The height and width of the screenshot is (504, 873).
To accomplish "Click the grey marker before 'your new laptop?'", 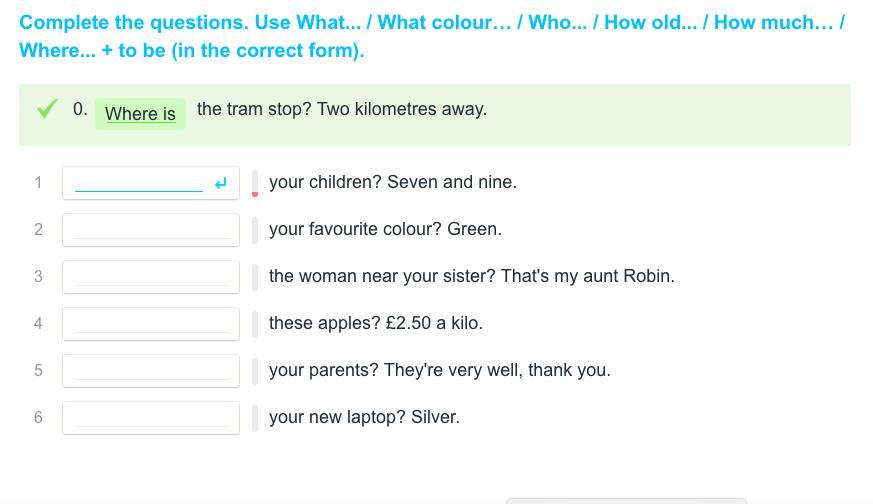I will tap(255, 418).
